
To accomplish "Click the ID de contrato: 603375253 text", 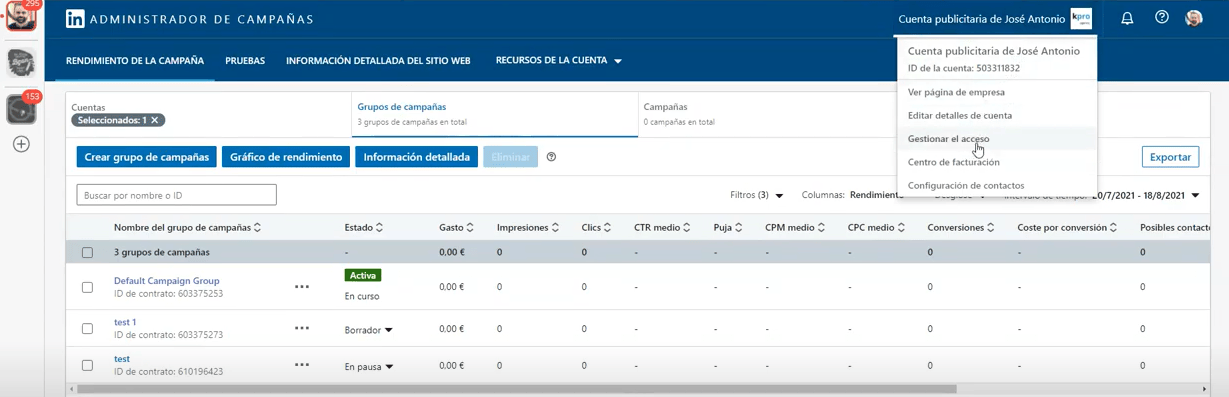I will [168, 294].
